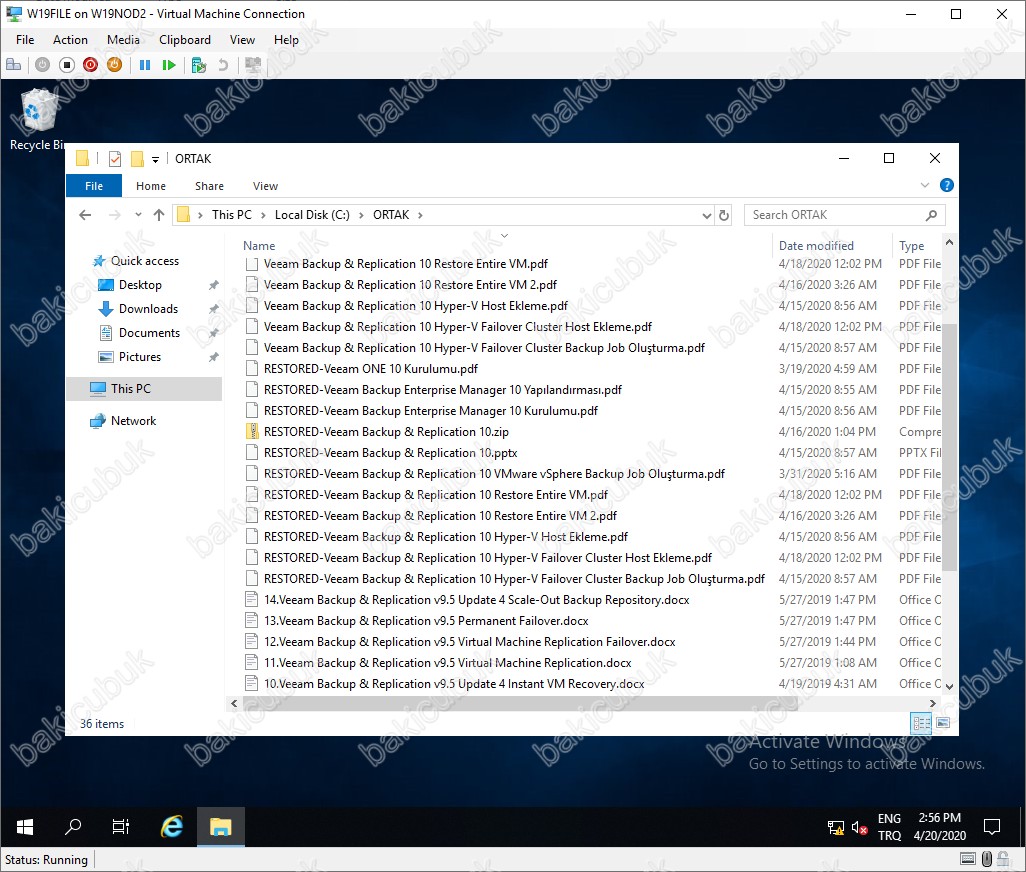Click the Revert toolbar icon
Screen dimensions: 1026x872
coord(222,65)
